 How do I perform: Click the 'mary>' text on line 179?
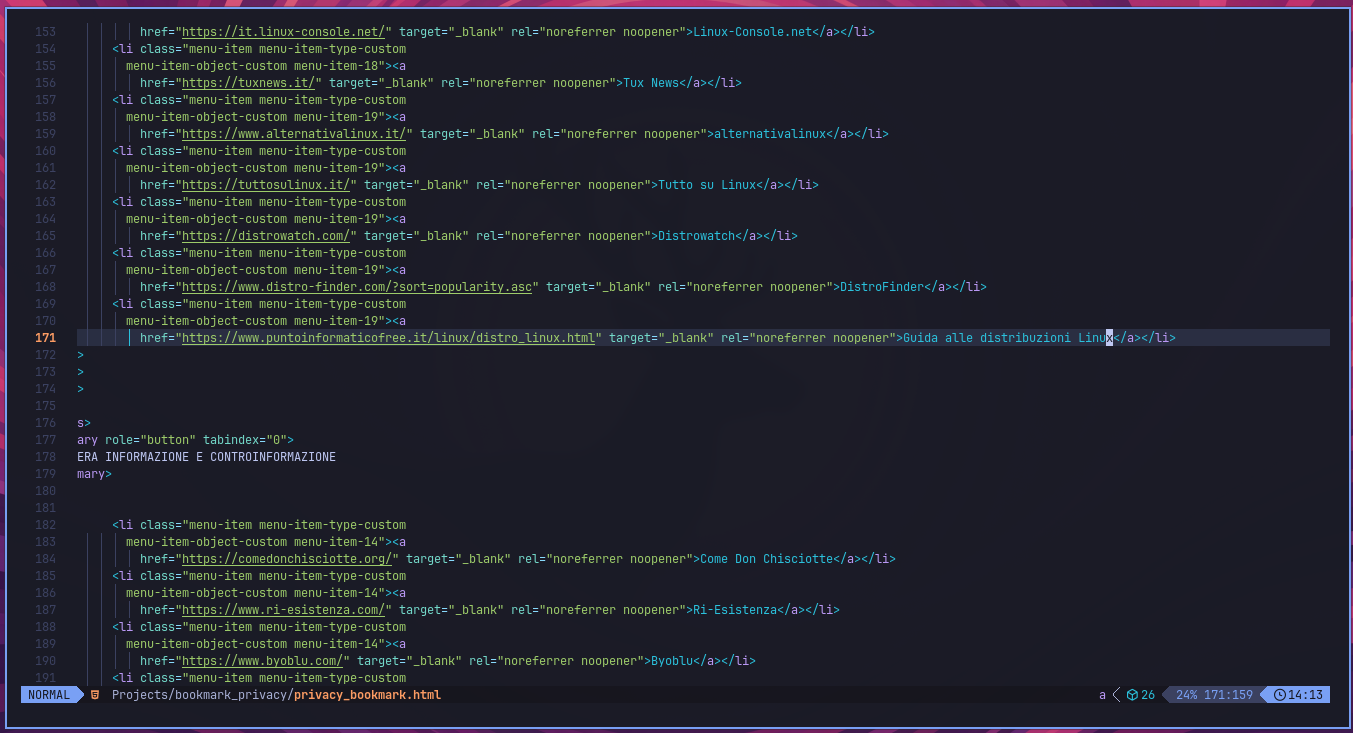coord(94,474)
